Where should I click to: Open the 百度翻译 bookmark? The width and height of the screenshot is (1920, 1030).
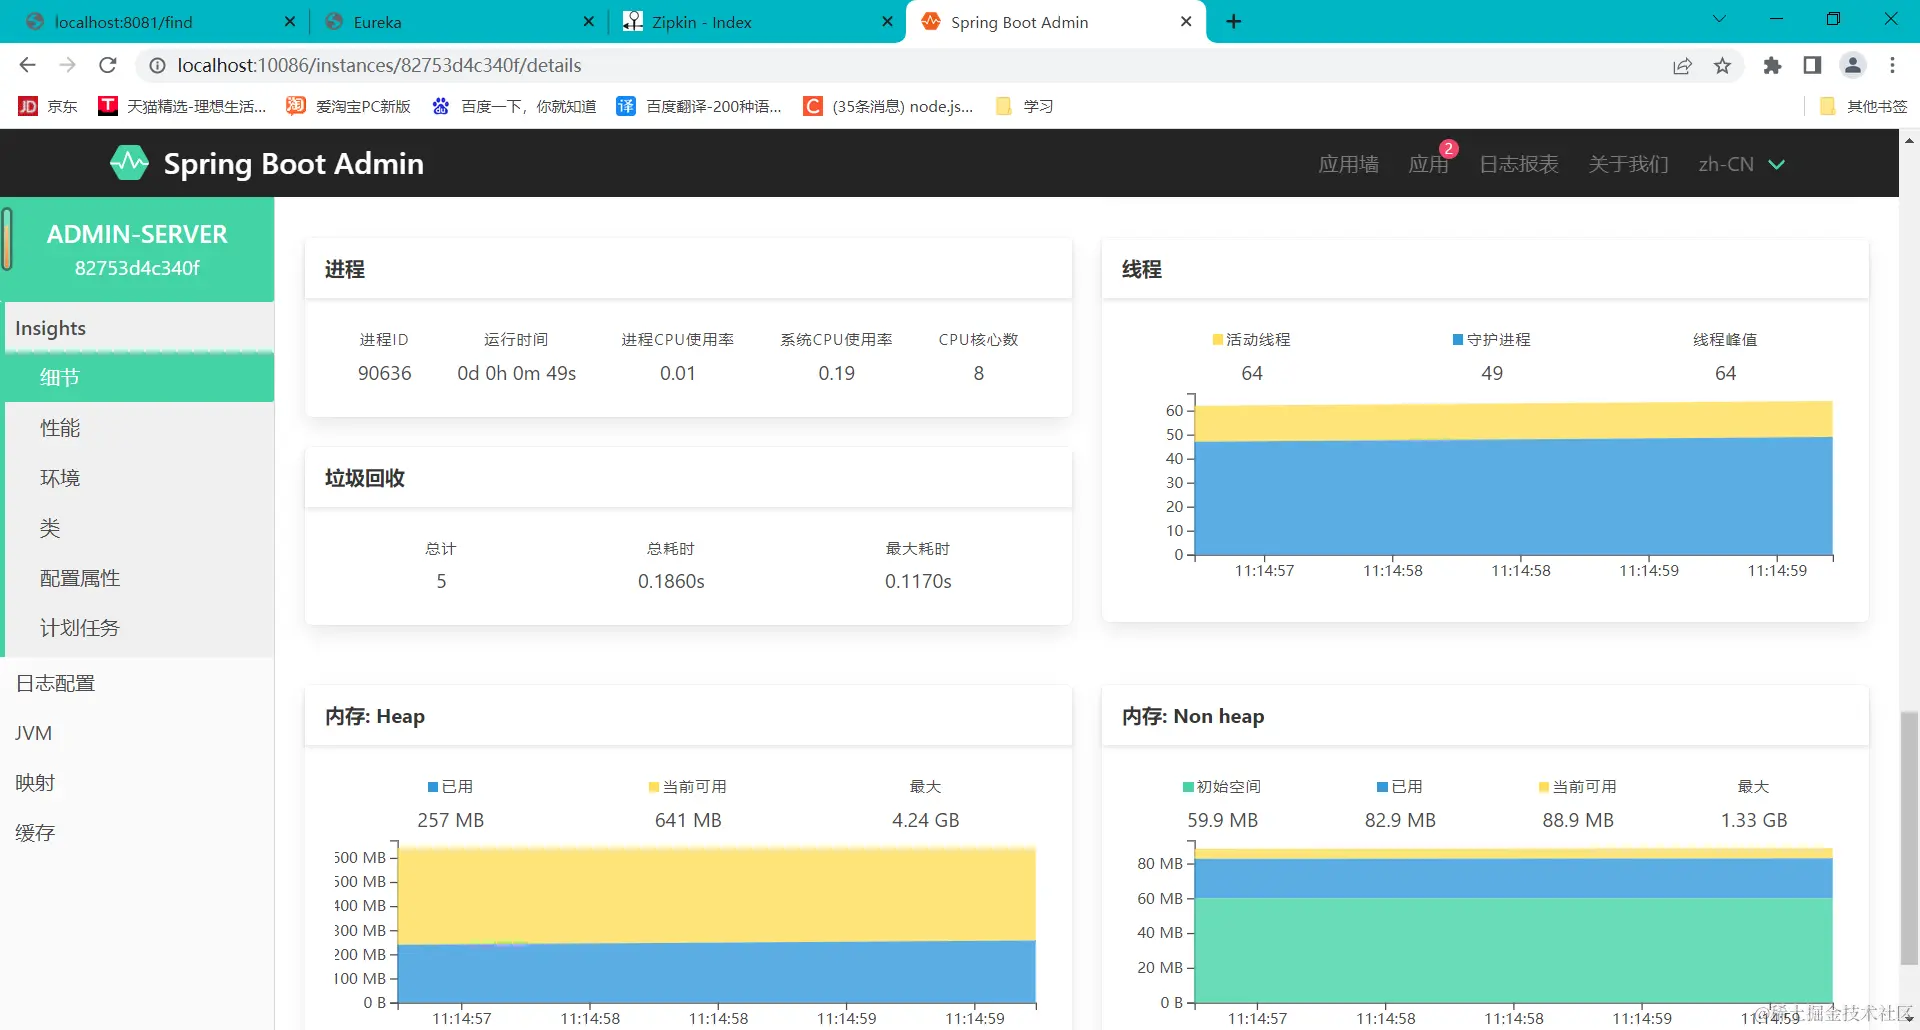tap(698, 106)
